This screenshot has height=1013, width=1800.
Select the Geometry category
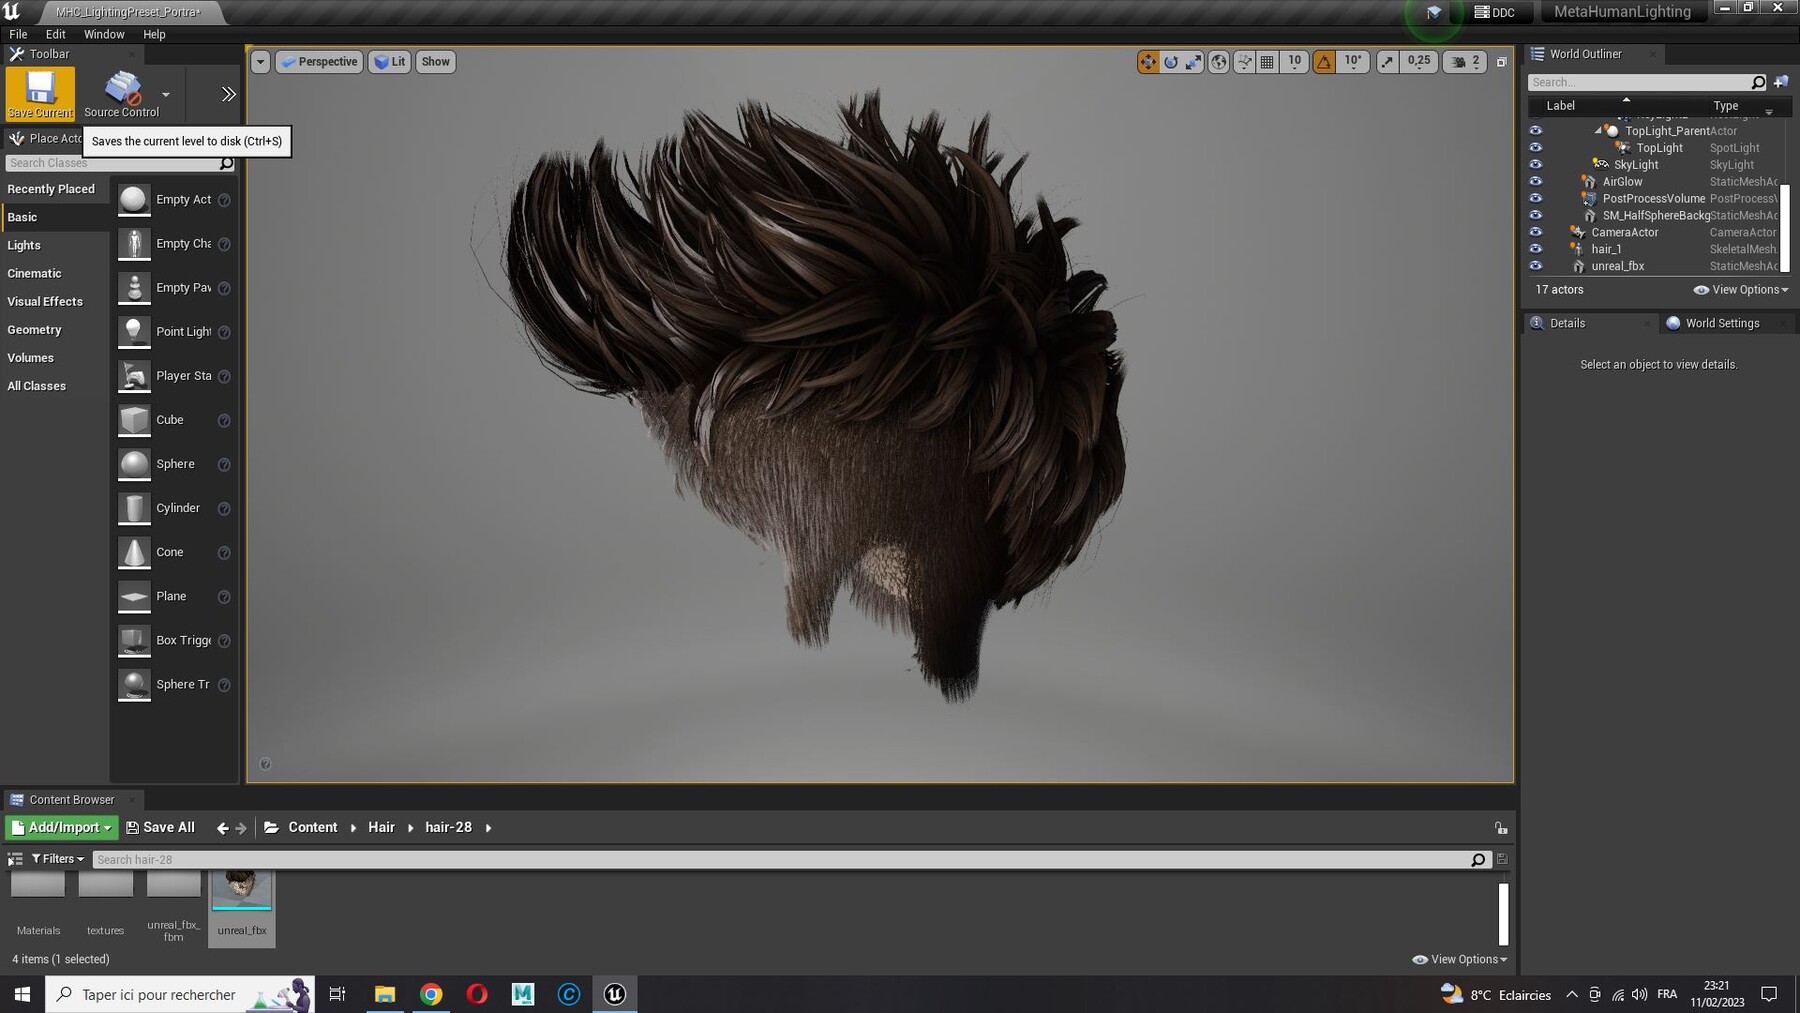[x=54, y=329]
